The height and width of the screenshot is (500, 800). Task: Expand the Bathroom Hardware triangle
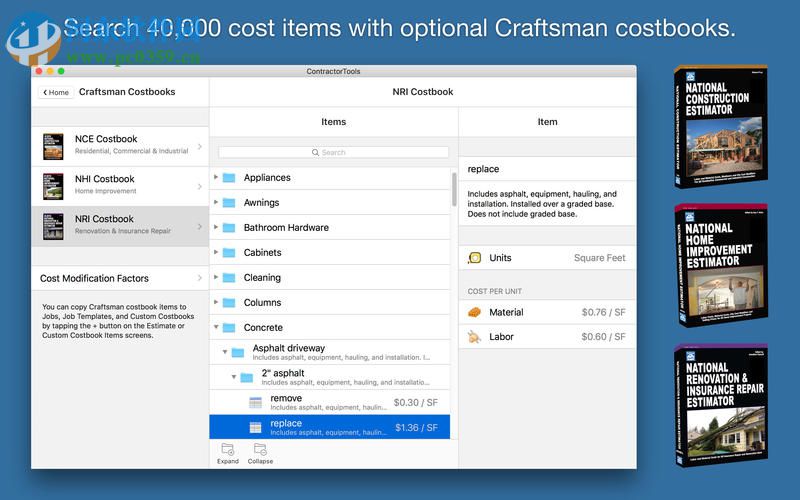(x=216, y=227)
